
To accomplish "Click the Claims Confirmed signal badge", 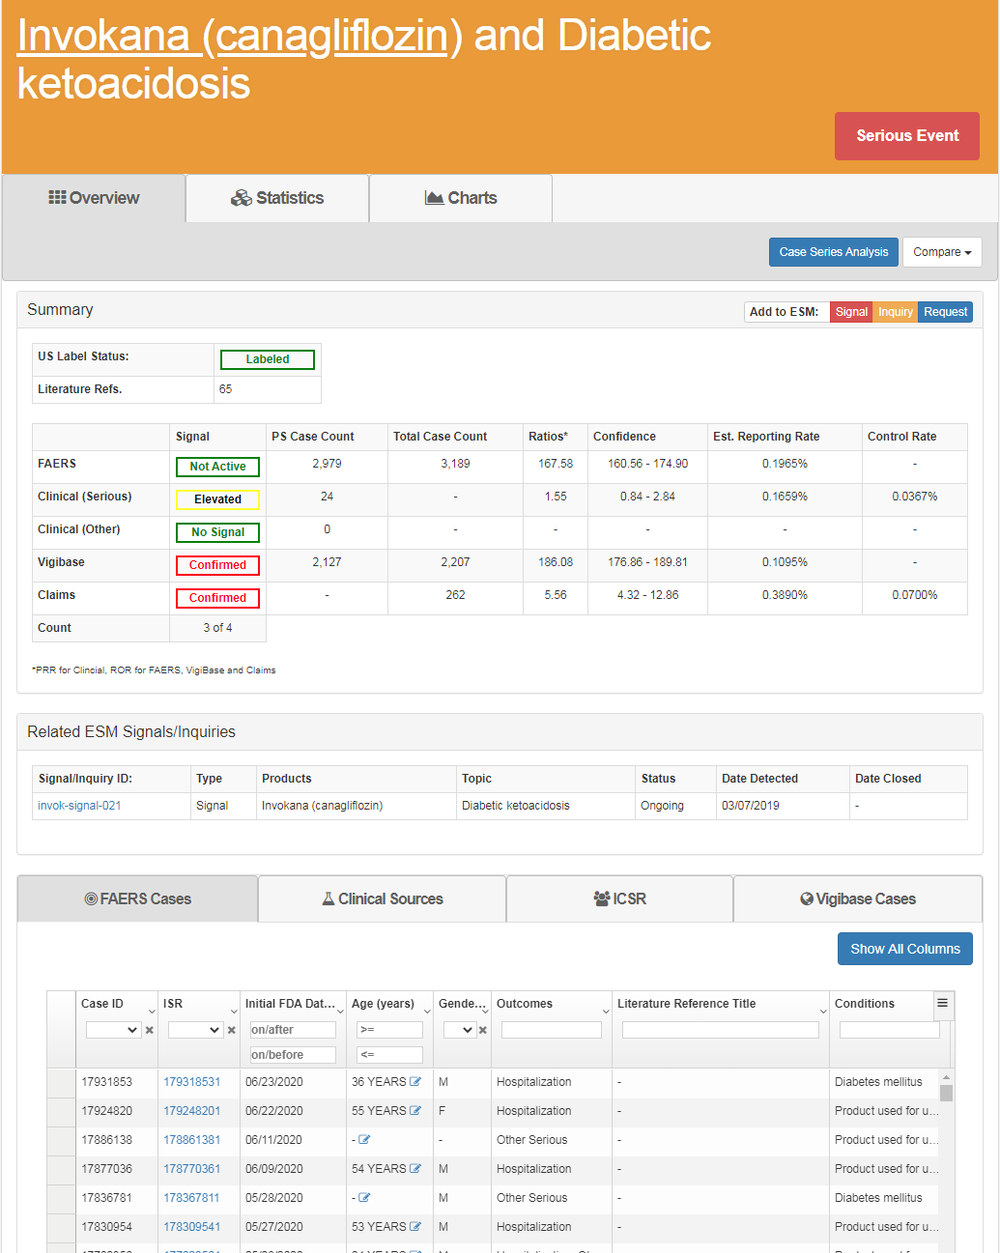I will pos(217,599).
